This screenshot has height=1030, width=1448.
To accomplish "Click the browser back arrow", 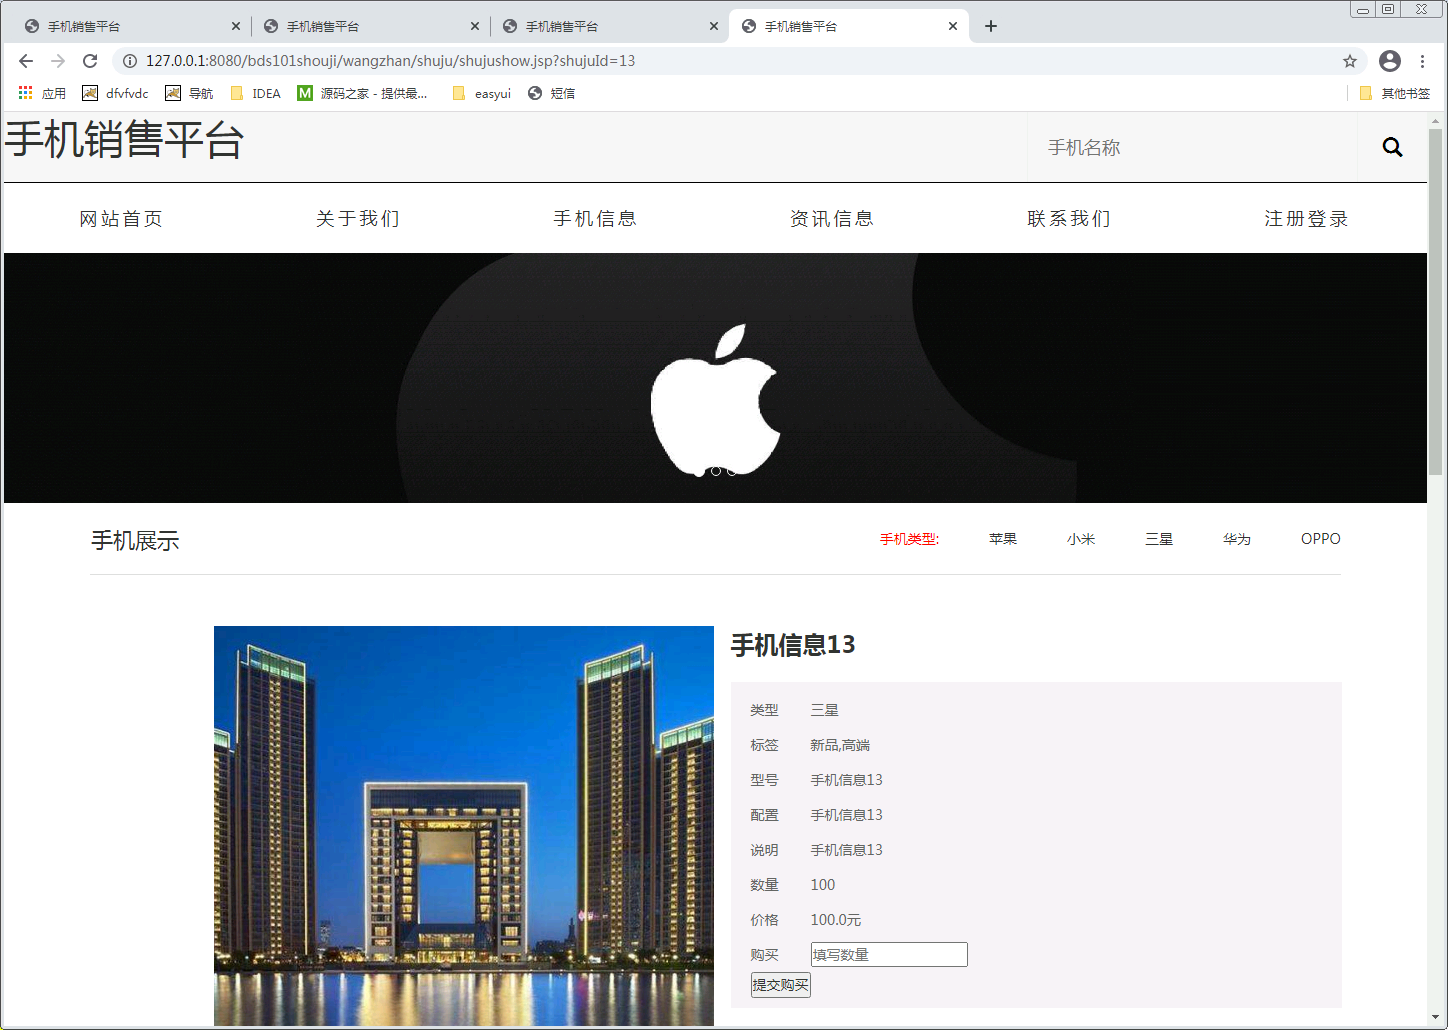I will pos(26,61).
